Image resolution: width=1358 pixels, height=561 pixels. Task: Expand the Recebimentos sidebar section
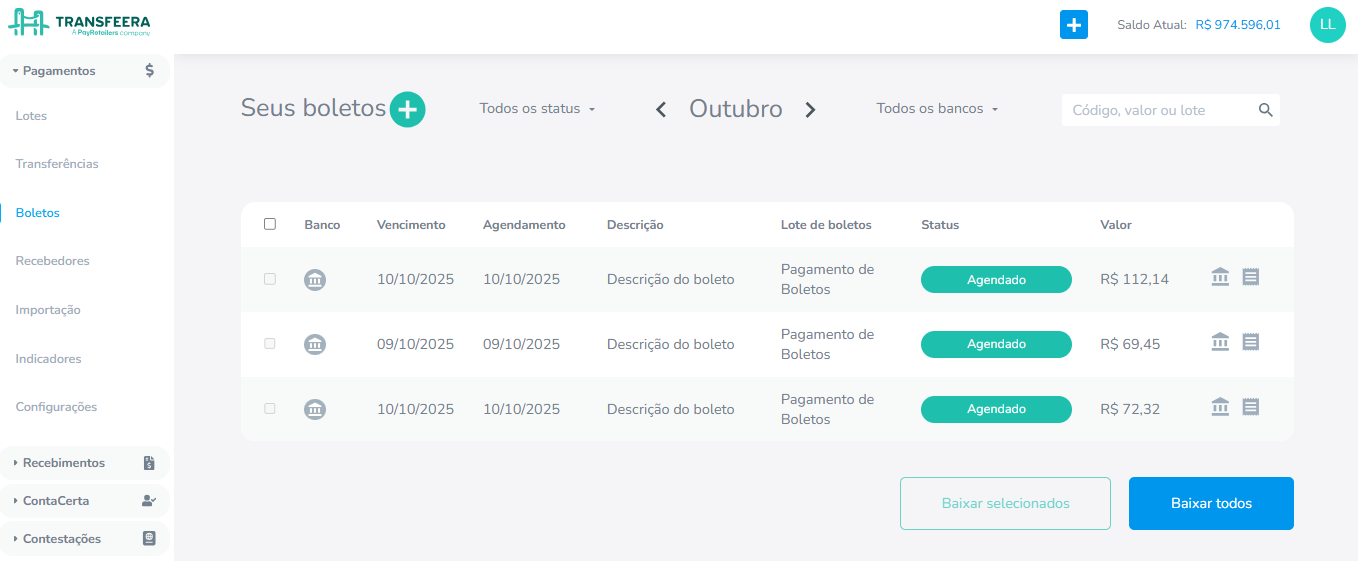pyautogui.click(x=64, y=463)
